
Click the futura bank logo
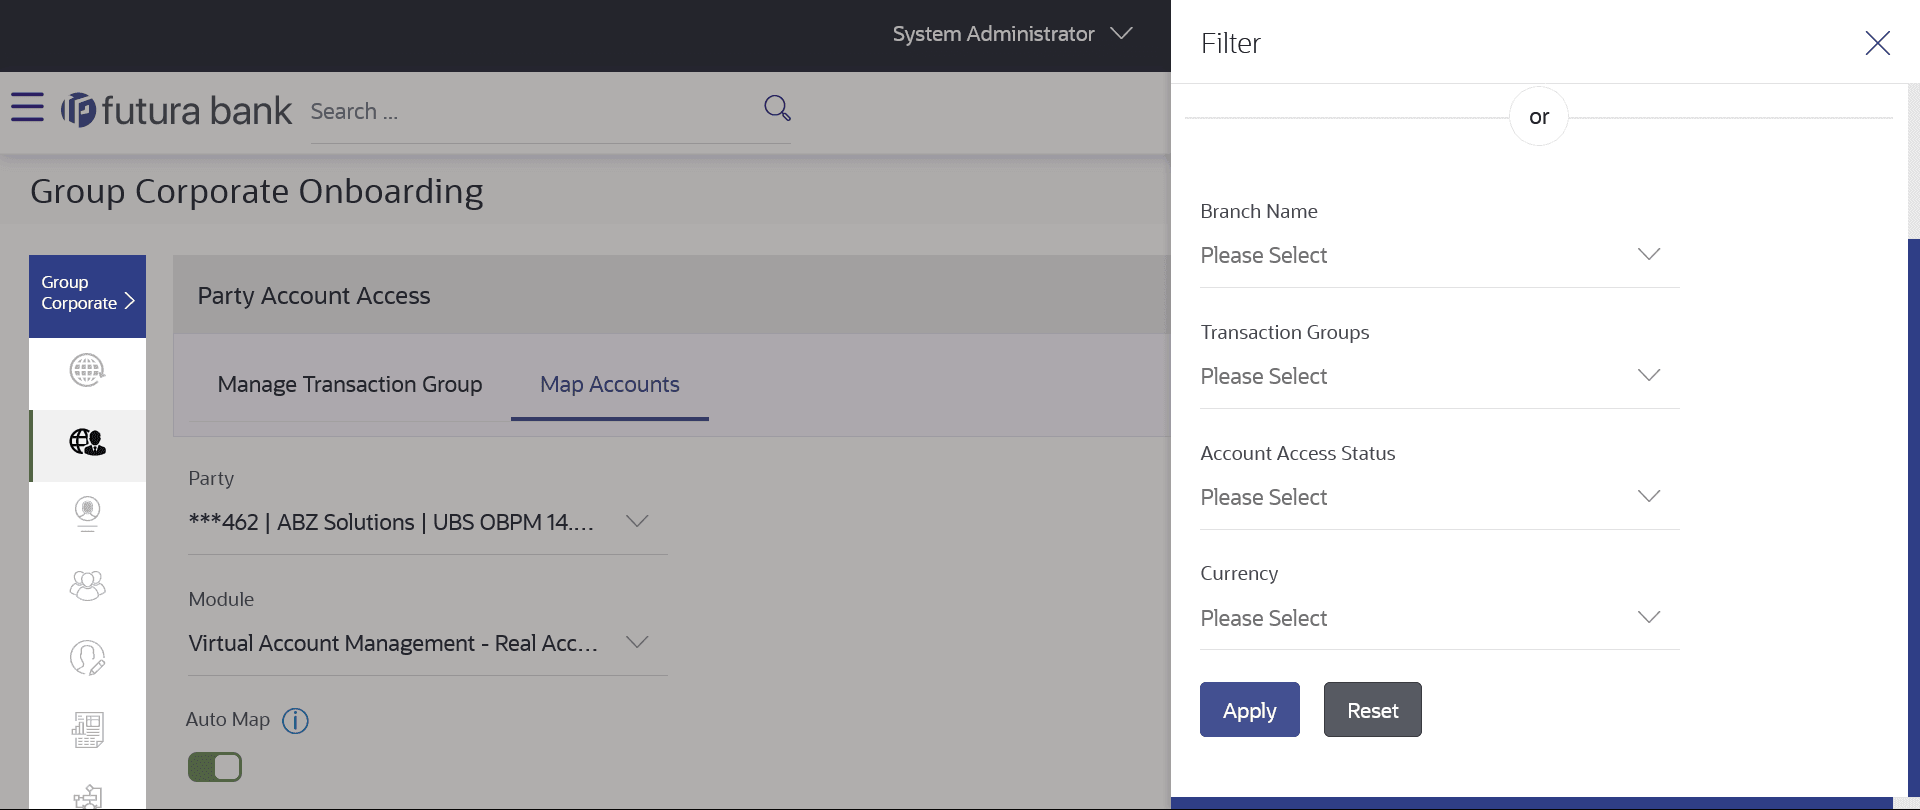point(177,110)
